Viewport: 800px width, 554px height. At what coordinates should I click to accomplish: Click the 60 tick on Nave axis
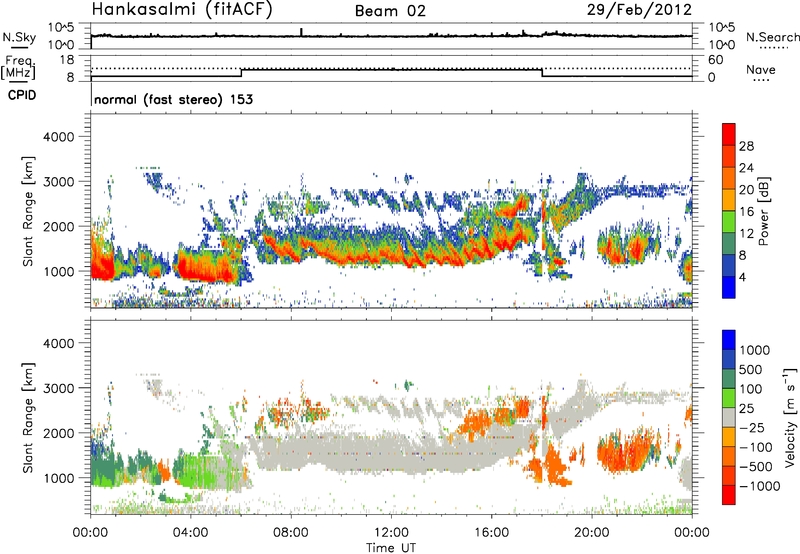pyautogui.click(x=715, y=60)
